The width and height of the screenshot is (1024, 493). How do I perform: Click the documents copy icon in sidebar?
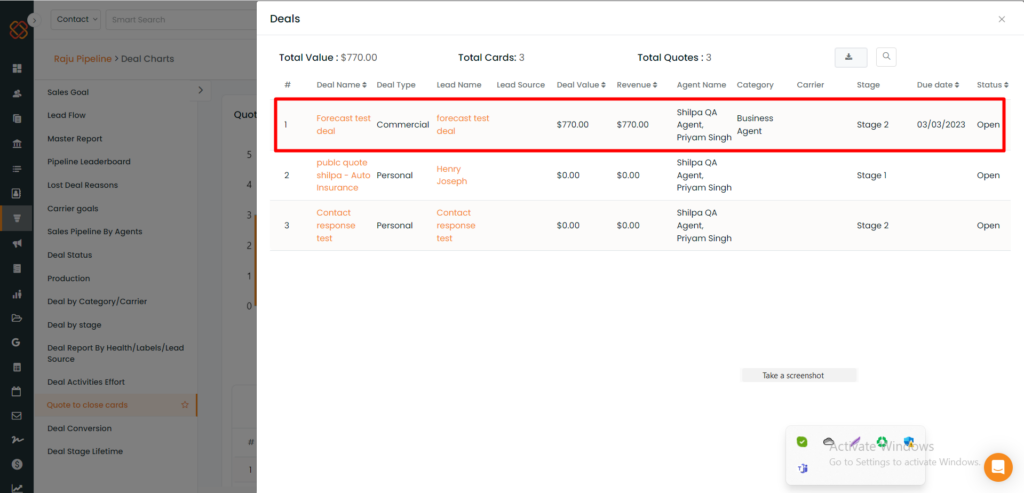click(x=17, y=118)
